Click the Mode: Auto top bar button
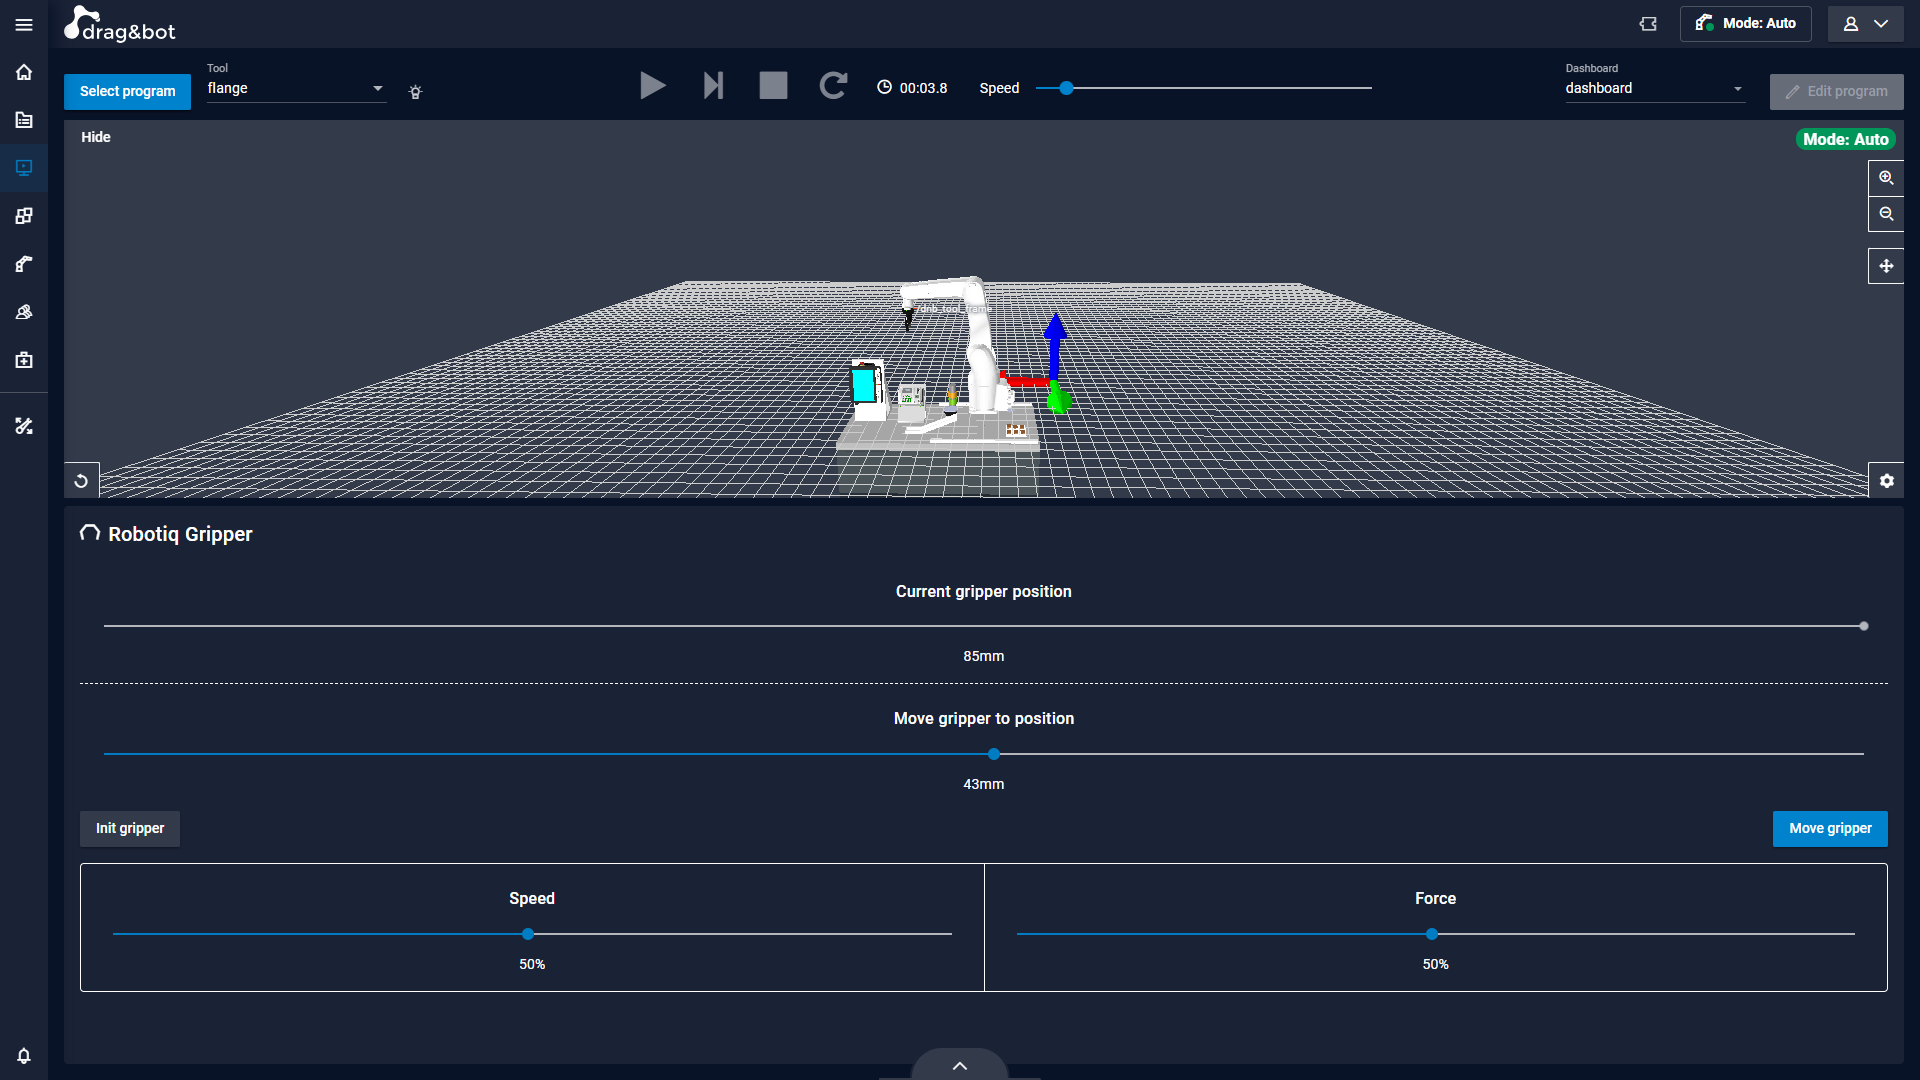1920x1080 pixels. [x=1745, y=24]
